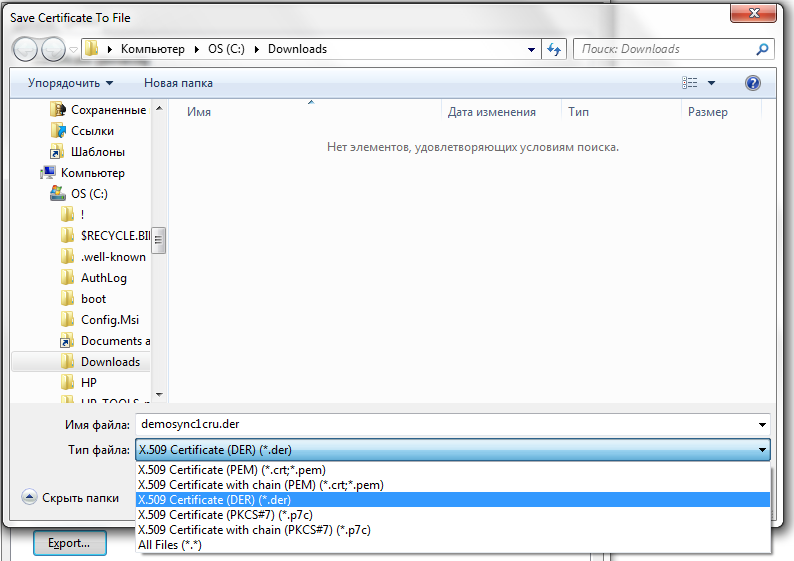The height and width of the screenshot is (561, 794).
Task: Open the Упорядочить menu
Action: [70, 83]
